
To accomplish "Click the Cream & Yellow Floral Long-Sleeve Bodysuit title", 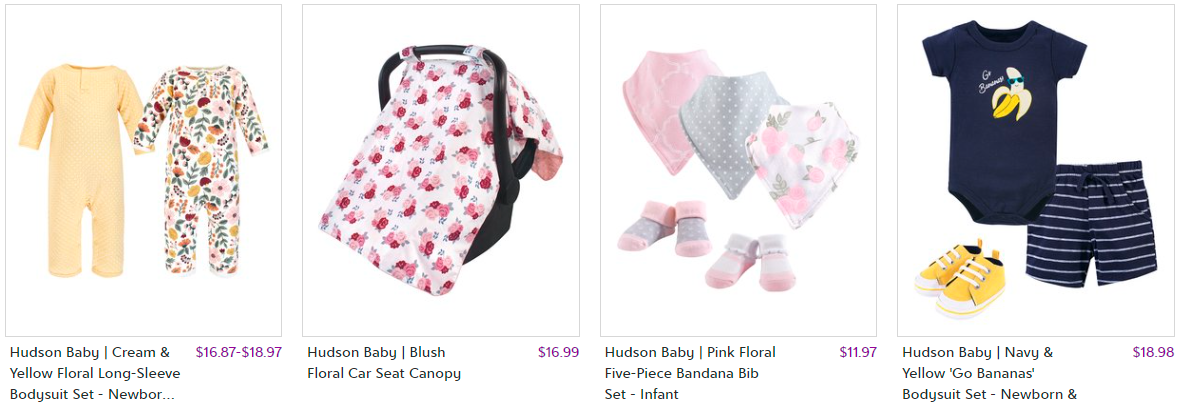I will 96,373.
